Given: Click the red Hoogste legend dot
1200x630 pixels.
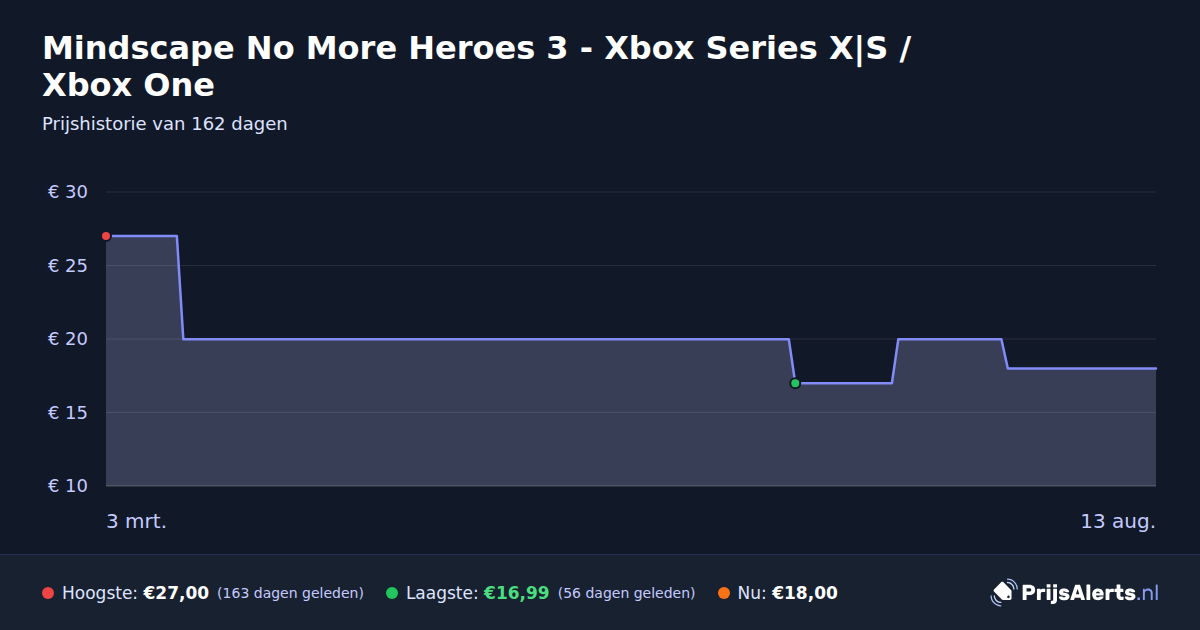Looking at the screenshot, I should tap(48, 593).
